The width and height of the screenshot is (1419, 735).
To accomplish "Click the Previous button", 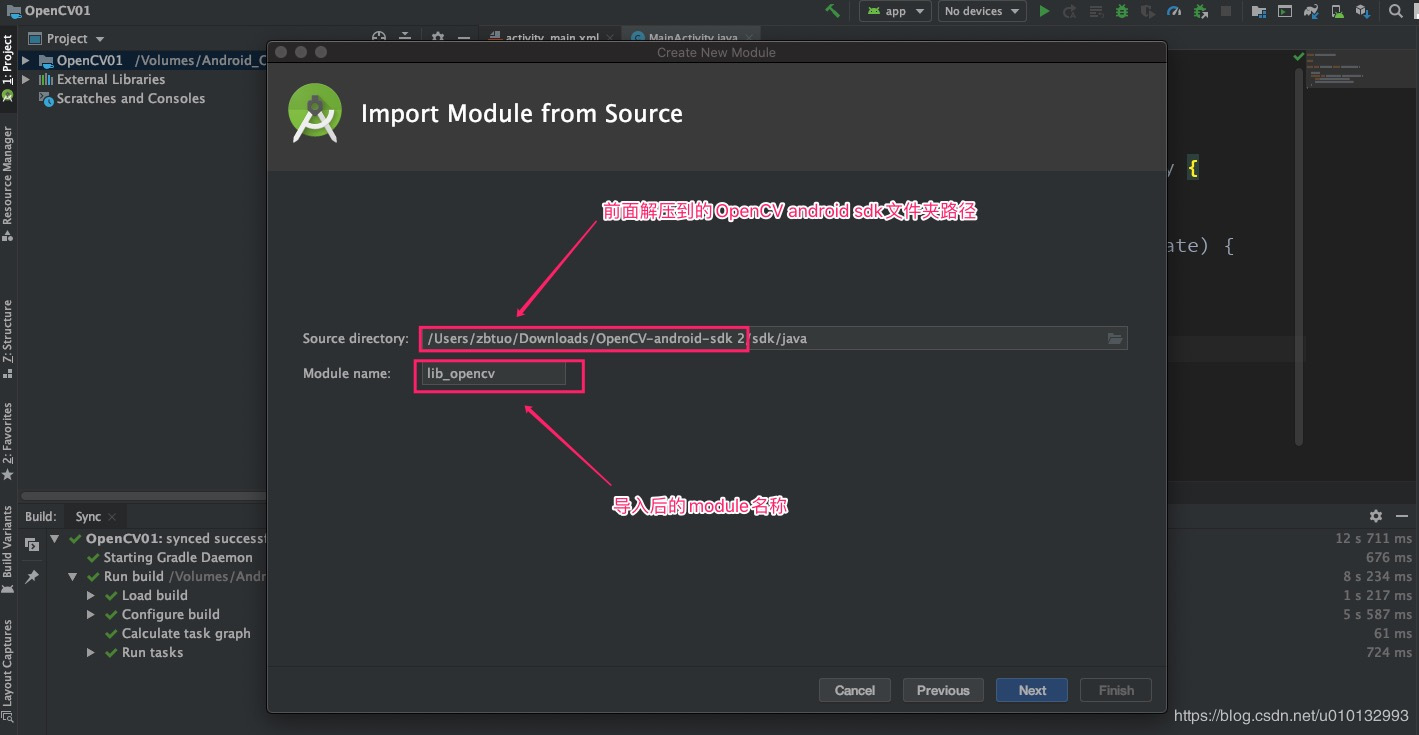I will 943,690.
